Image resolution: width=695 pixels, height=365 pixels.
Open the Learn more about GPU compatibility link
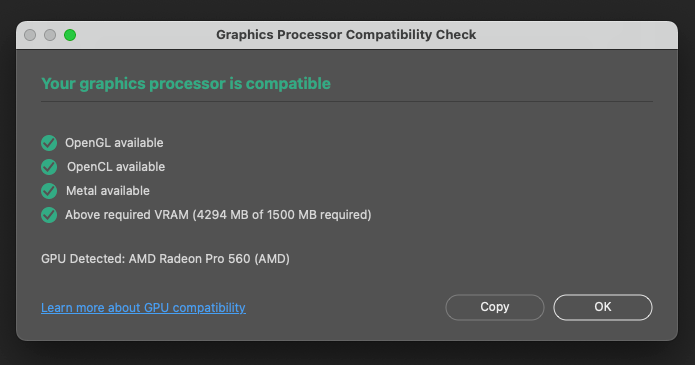[143, 307]
